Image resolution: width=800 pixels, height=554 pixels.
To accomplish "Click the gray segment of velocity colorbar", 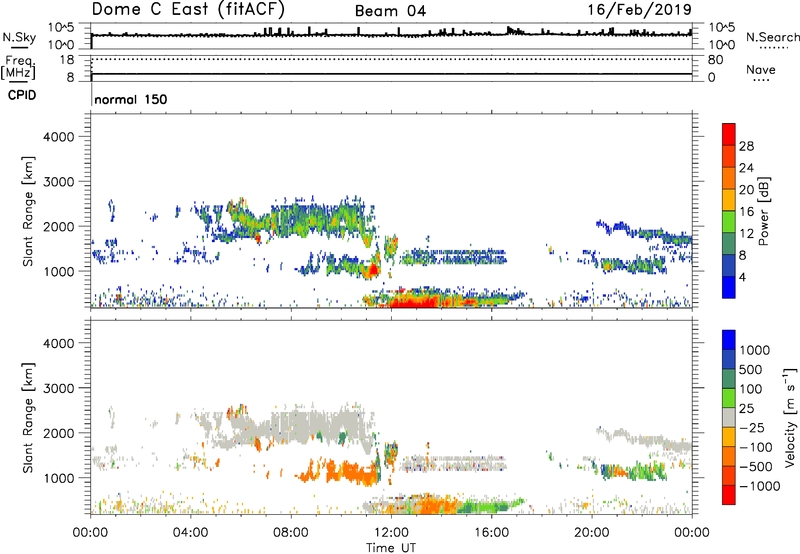I will [729, 417].
